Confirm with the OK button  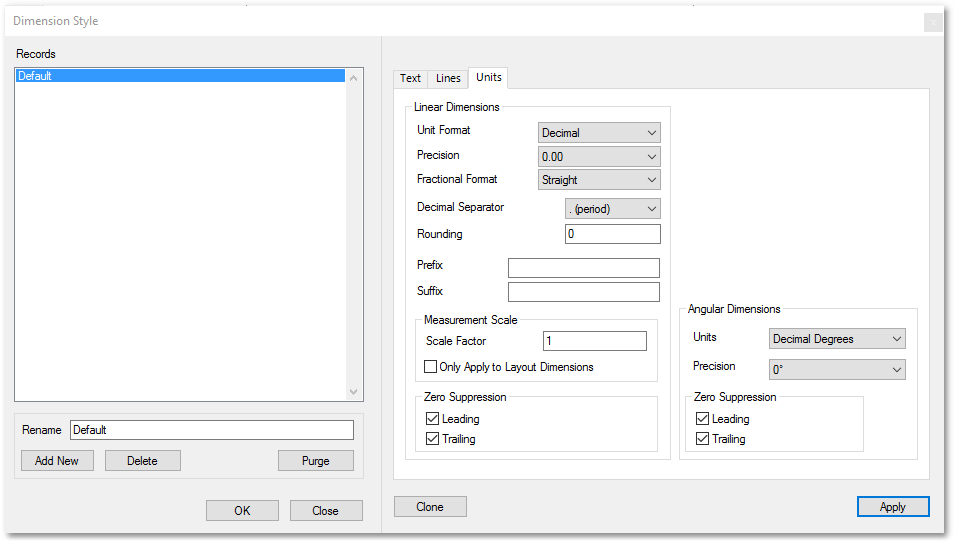[242, 510]
